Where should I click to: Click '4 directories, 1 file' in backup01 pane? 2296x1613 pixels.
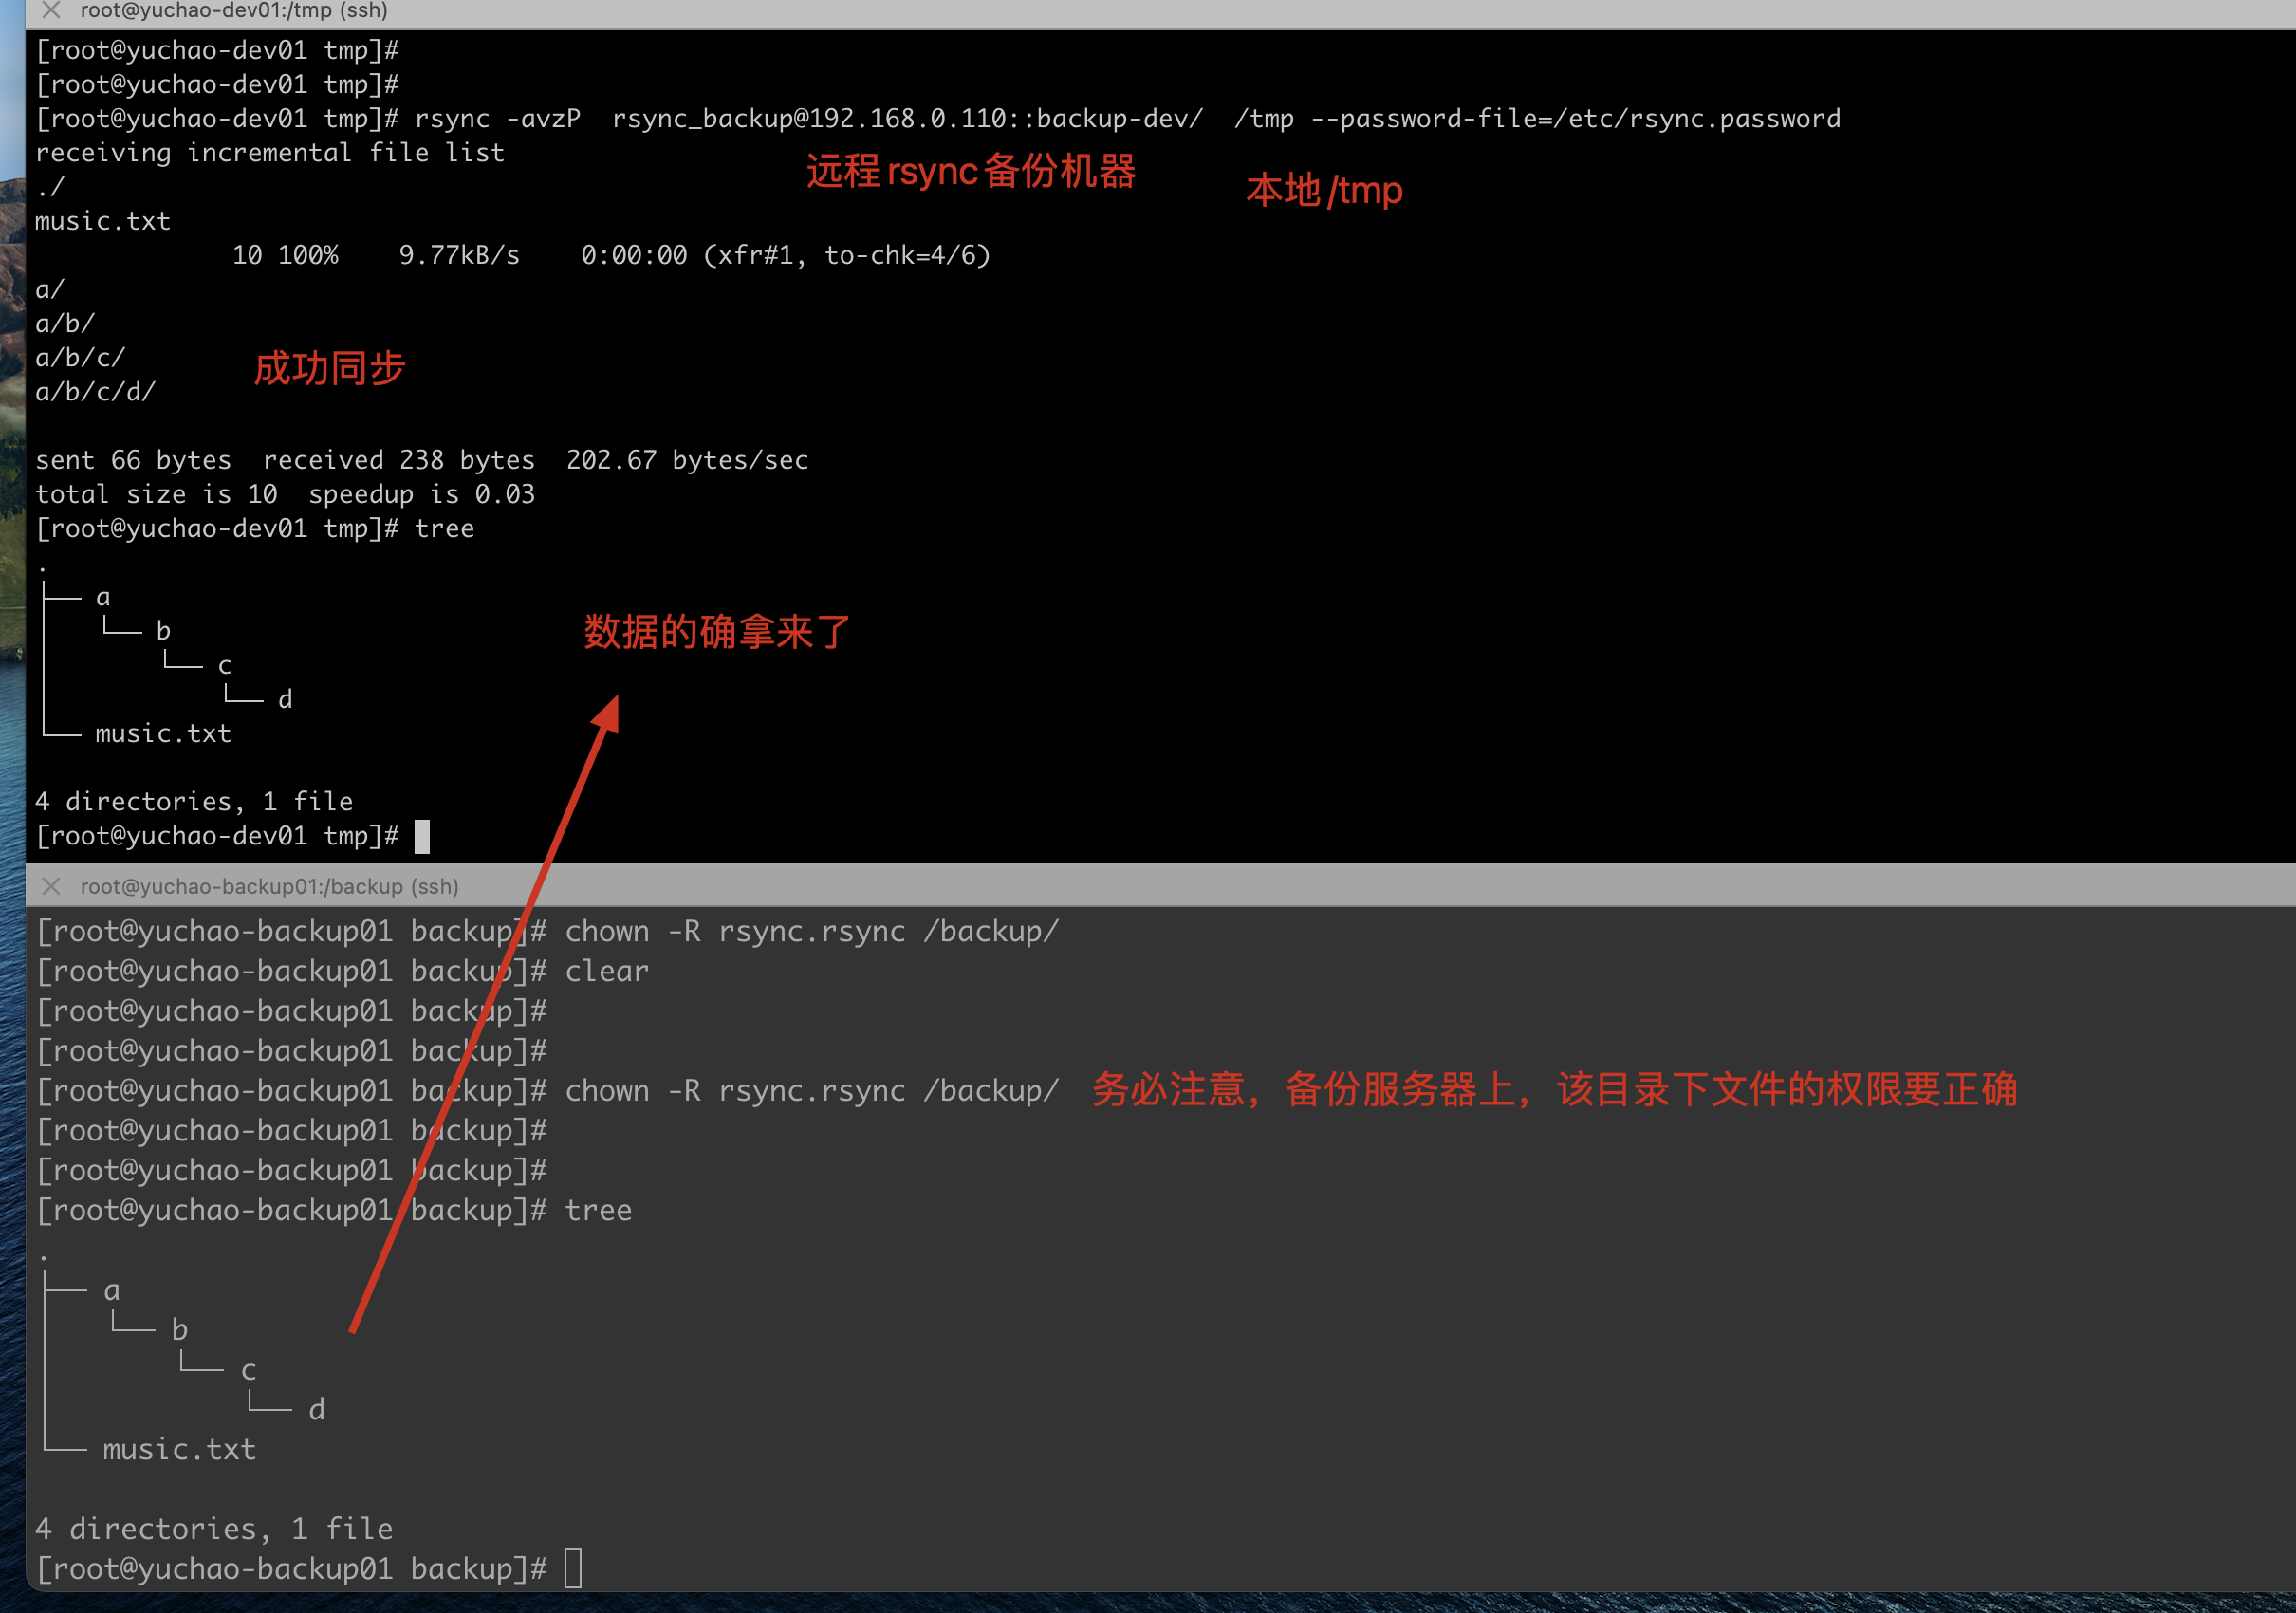[214, 1528]
